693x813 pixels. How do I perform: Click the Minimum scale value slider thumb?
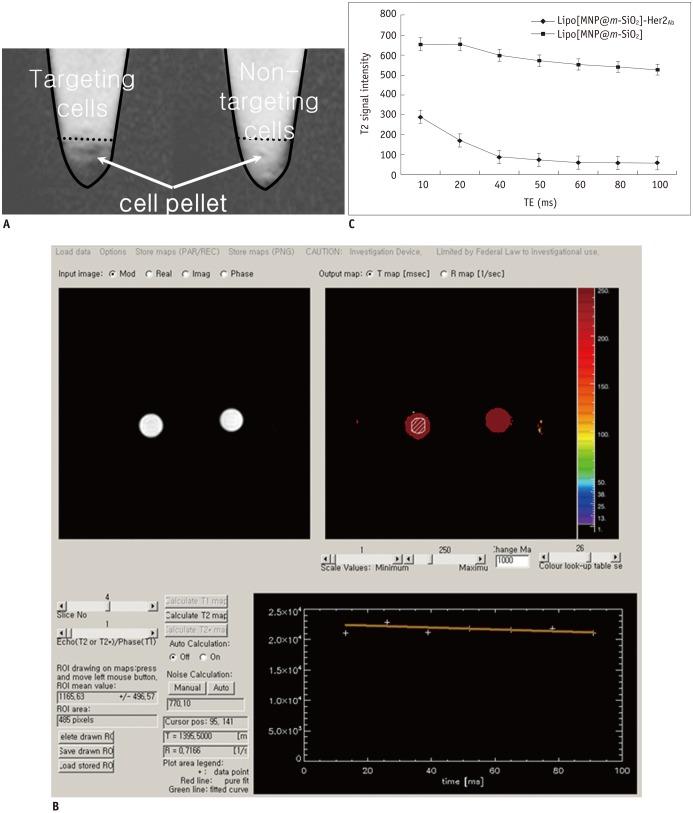pyautogui.click(x=334, y=558)
